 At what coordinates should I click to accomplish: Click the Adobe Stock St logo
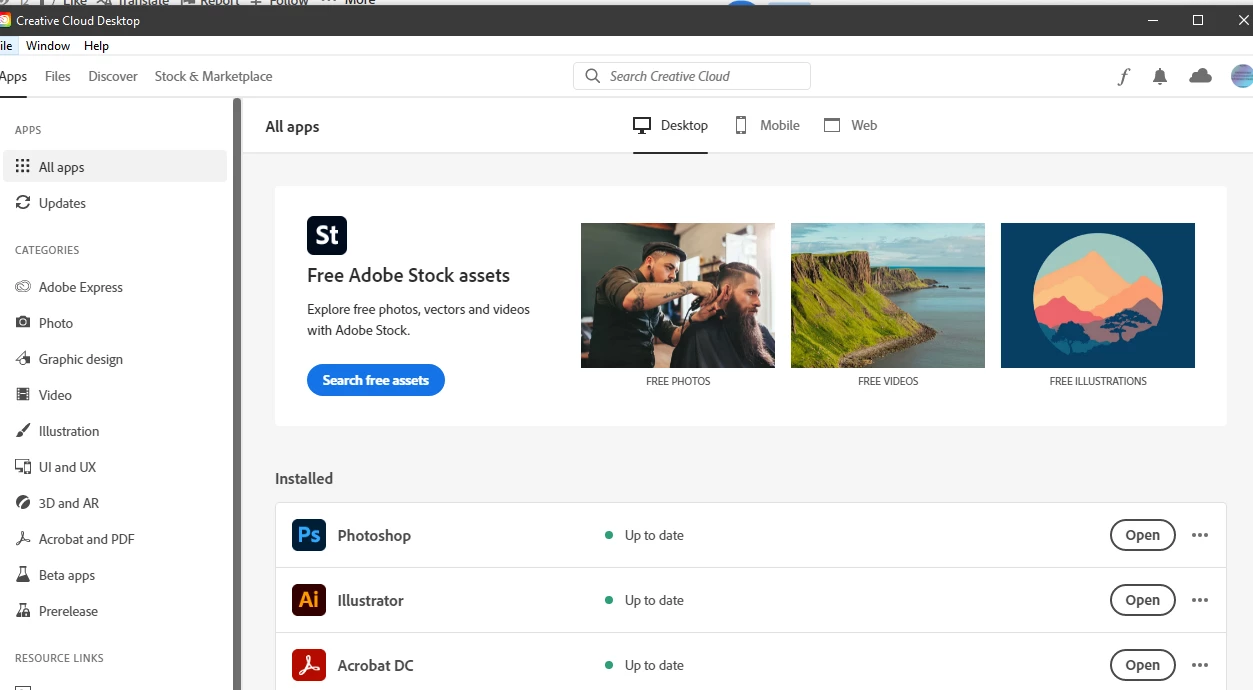(327, 235)
